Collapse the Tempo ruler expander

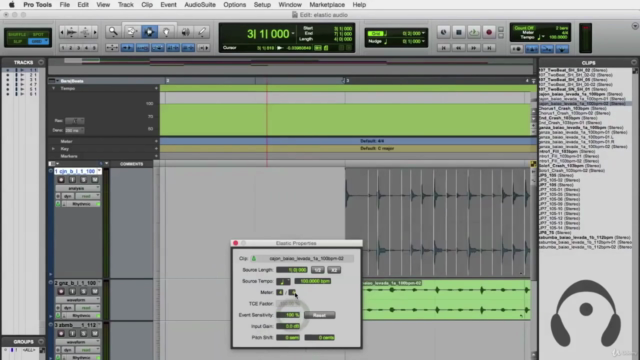tap(53, 88)
